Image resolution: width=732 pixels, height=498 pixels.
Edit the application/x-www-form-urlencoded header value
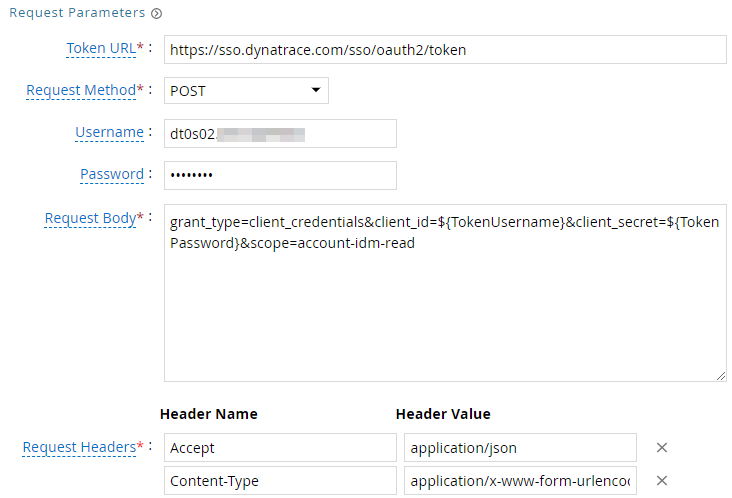click(x=520, y=481)
